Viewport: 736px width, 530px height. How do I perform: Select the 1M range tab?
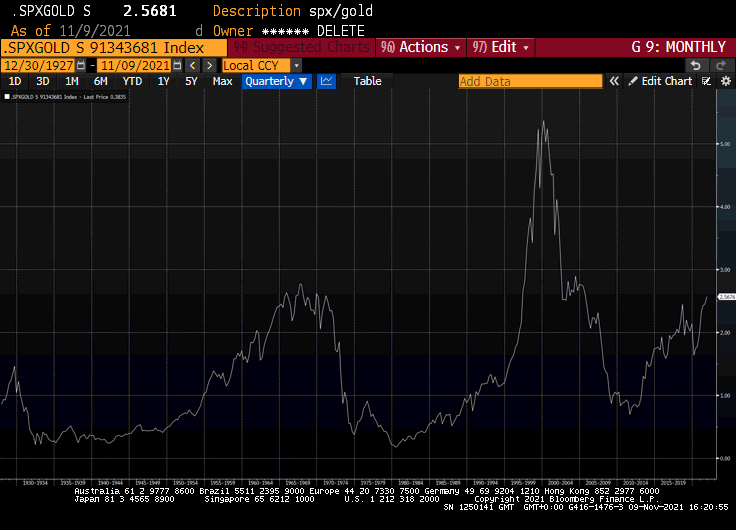click(71, 81)
